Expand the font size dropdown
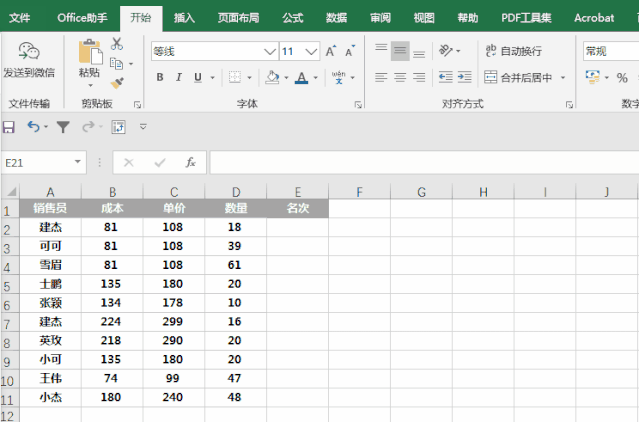This screenshot has height=422, width=639. pos(314,51)
